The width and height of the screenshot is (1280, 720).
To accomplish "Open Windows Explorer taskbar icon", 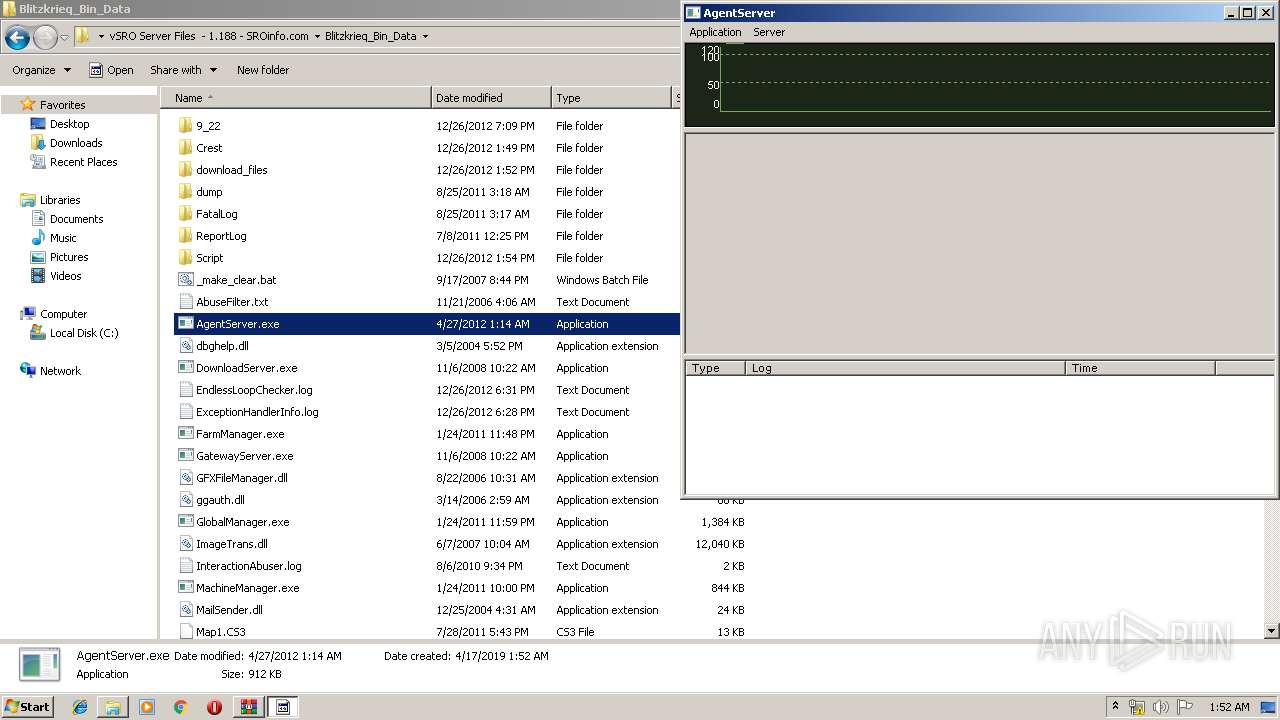I will click(x=113, y=707).
